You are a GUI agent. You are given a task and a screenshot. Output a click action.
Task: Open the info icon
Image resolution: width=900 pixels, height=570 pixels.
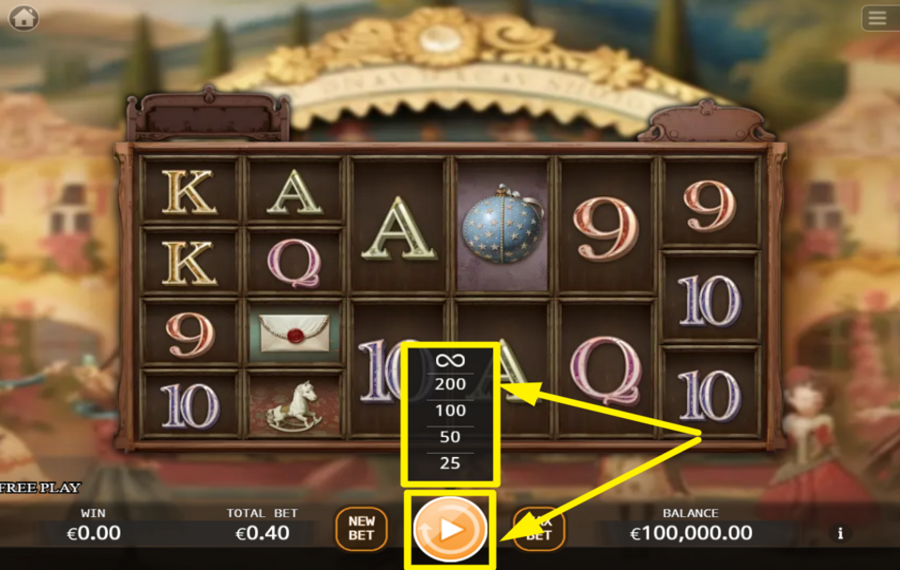pos(840,533)
